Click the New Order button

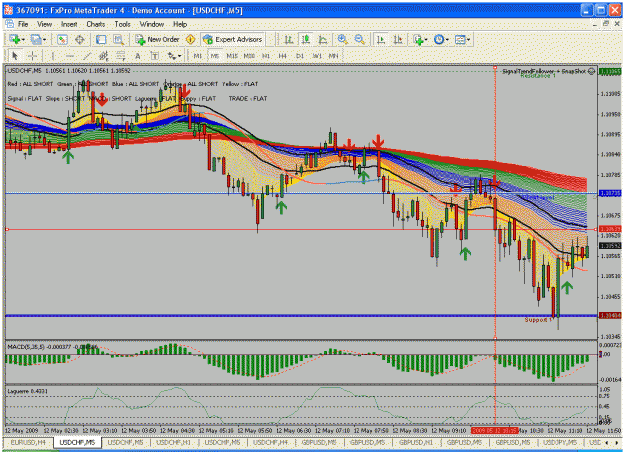158,39
